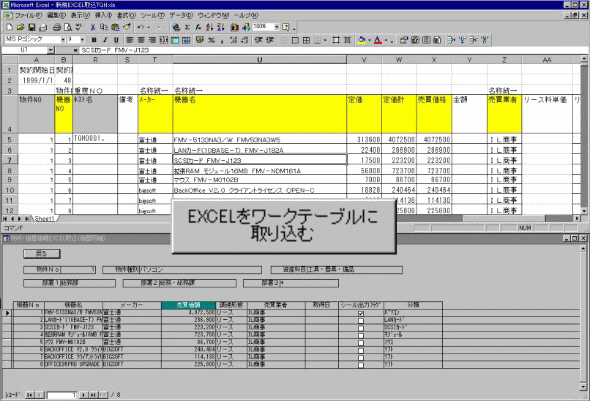Open the データ (Data) menu
The height and width of the screenshot is (401, 590).
pos(181,15)
